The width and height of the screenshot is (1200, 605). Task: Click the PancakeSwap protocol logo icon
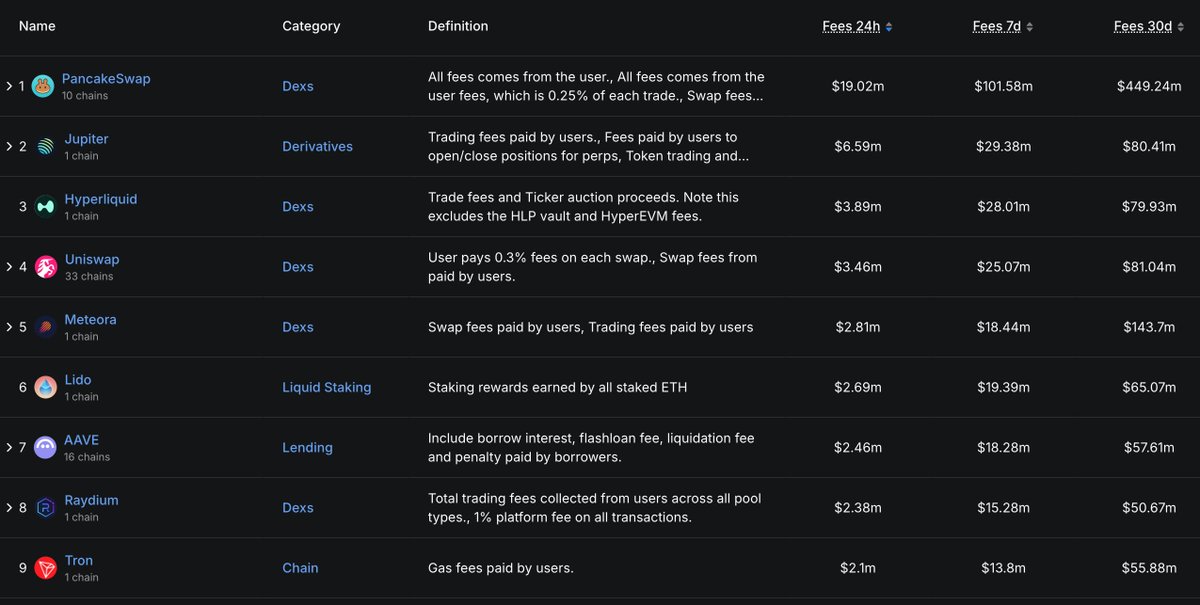pyautogui.click(x=43, y=86)
